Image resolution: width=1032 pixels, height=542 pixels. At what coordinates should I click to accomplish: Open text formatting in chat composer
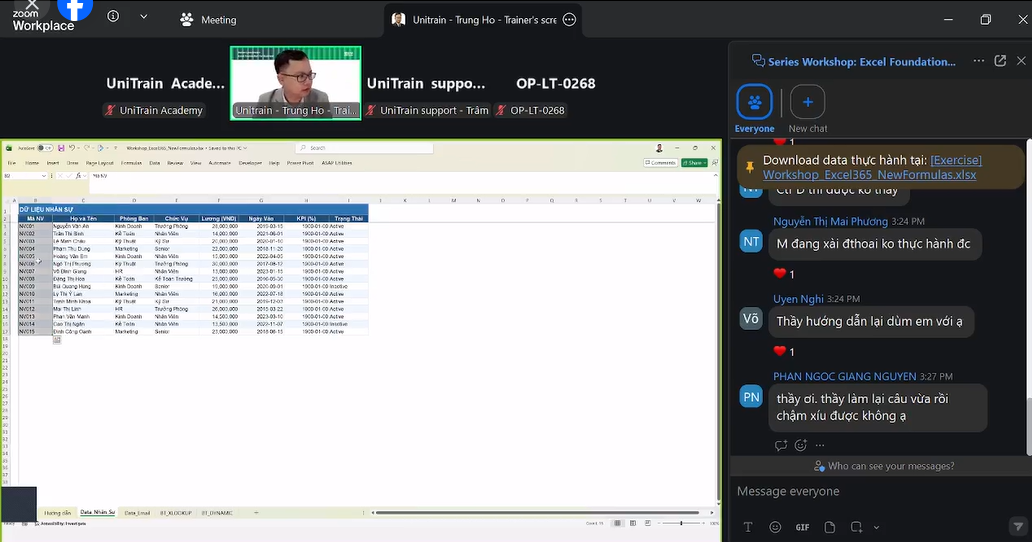coord(748,527)
